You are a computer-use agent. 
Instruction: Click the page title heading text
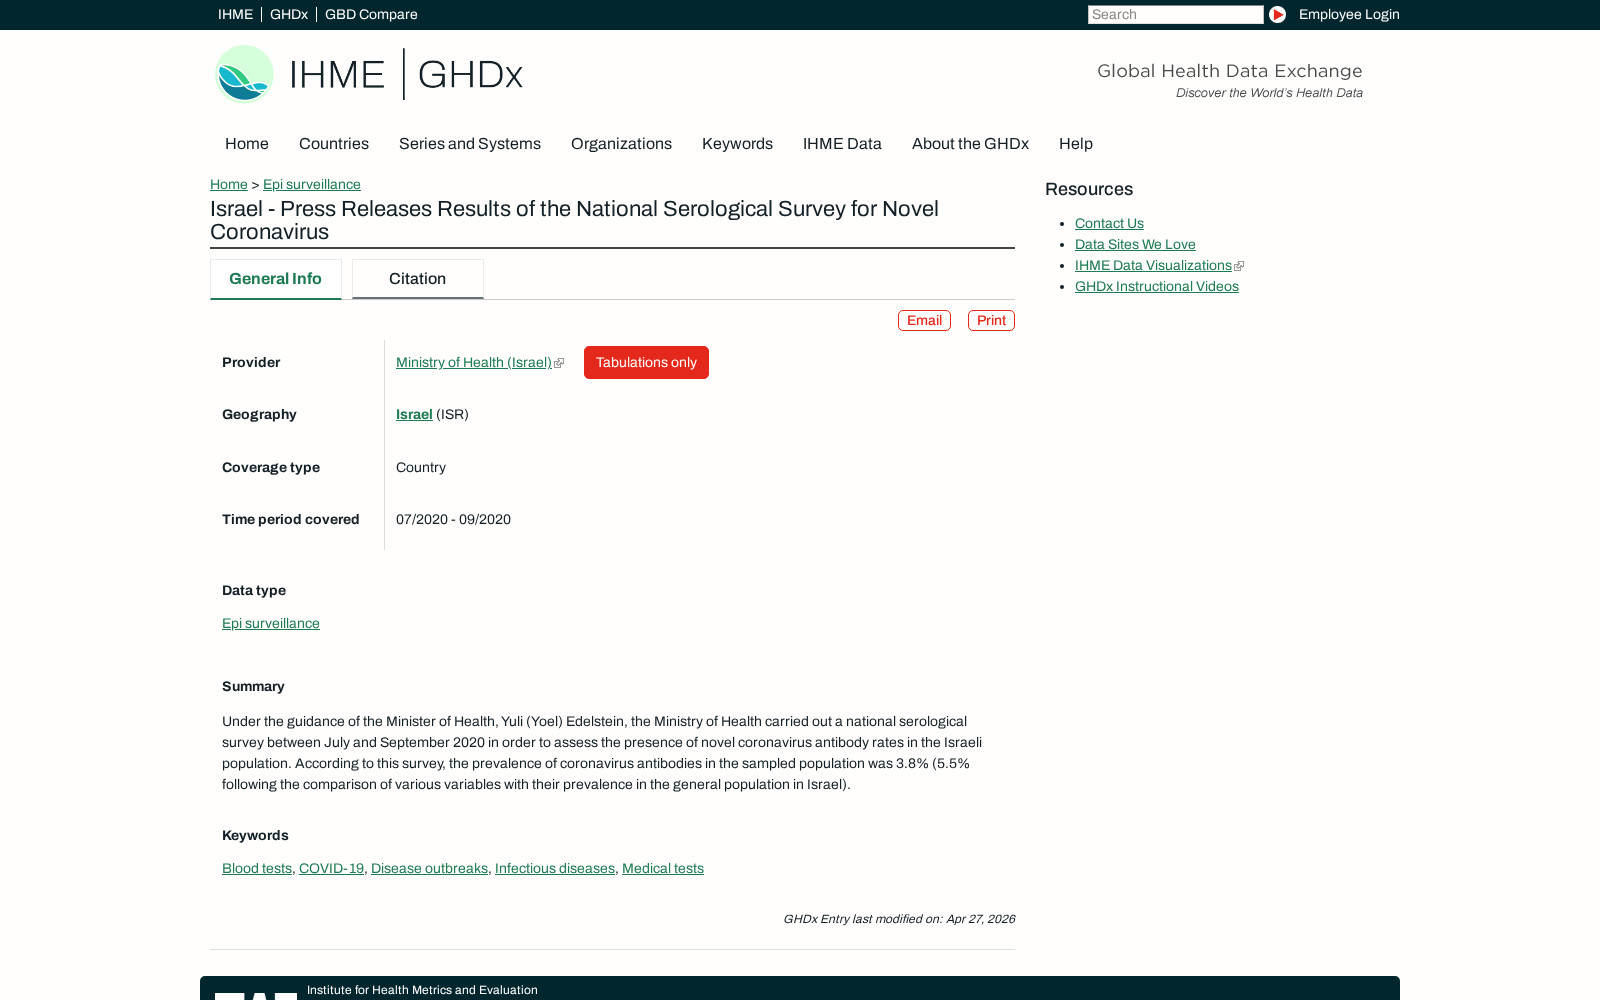click(574, 220)
